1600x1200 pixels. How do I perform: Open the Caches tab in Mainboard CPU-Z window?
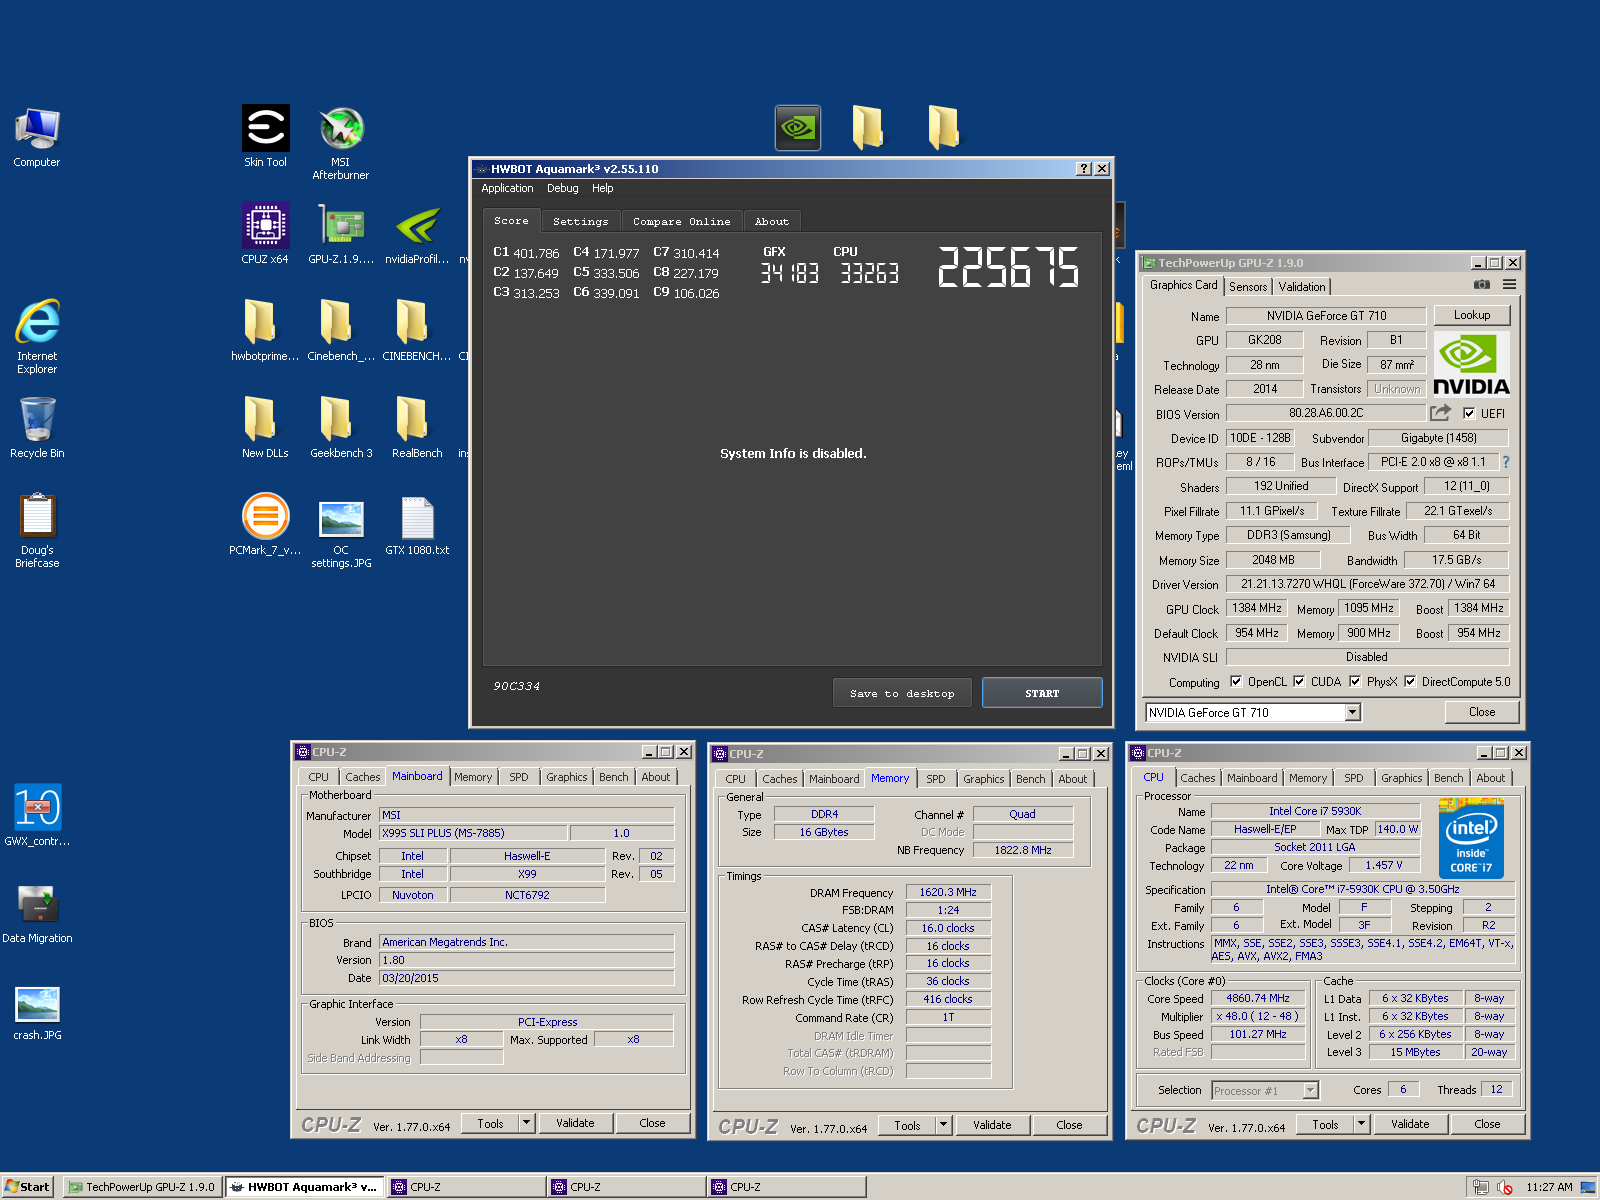pyautogui.click(x=362, y=777)
